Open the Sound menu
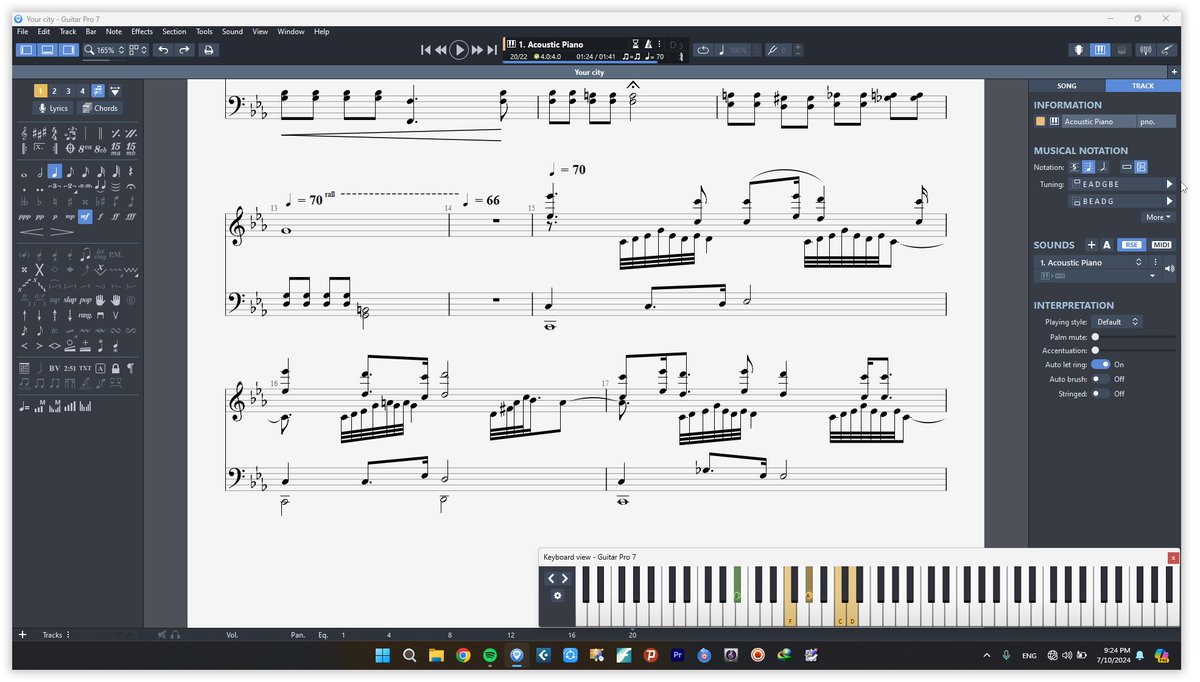The height and width of the screenshot is (682, 1200). coord(232,32)
